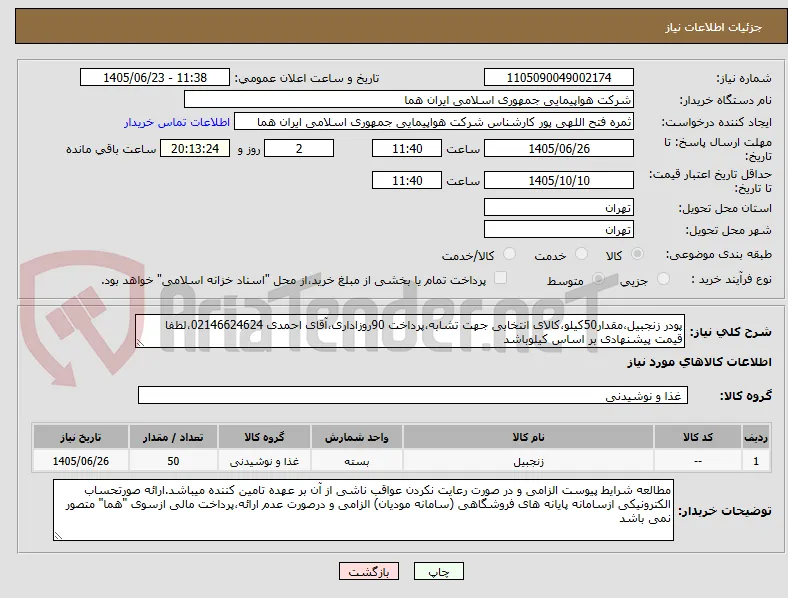Screen dimensions: 788x598
Task: Click the تاریخ نیاز column header
Action: click(x=81, y=437)
